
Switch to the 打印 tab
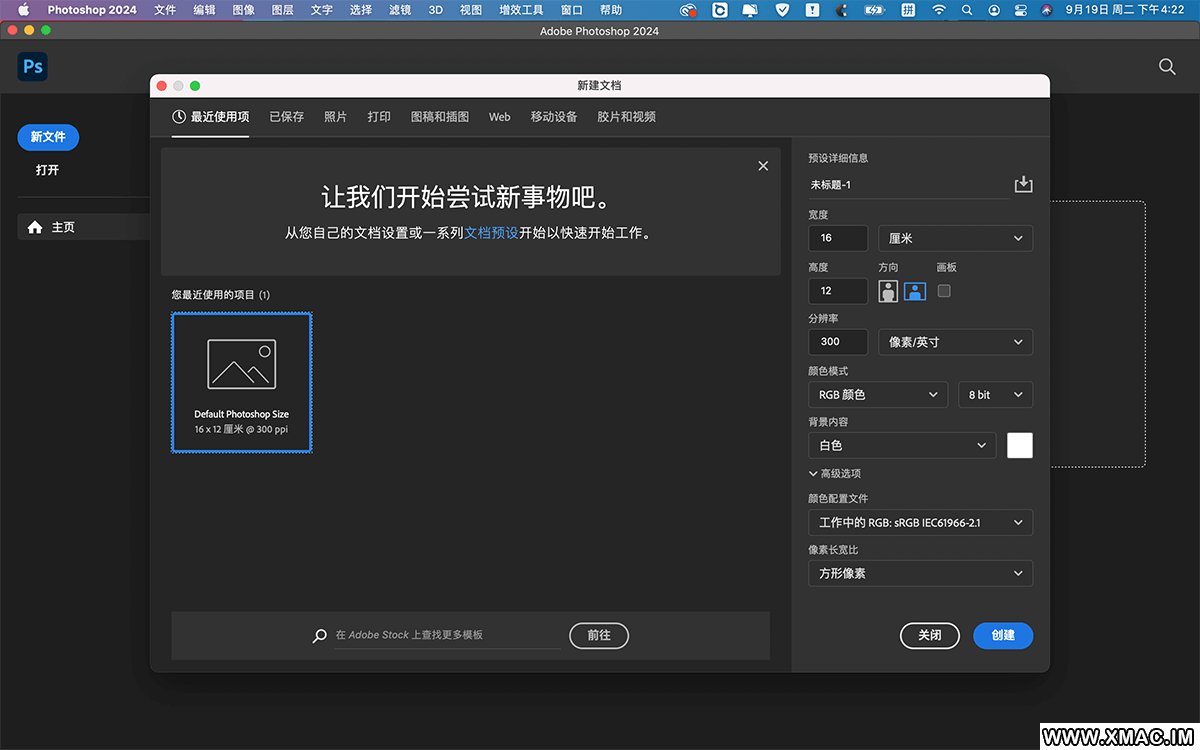tap(379, 117)
